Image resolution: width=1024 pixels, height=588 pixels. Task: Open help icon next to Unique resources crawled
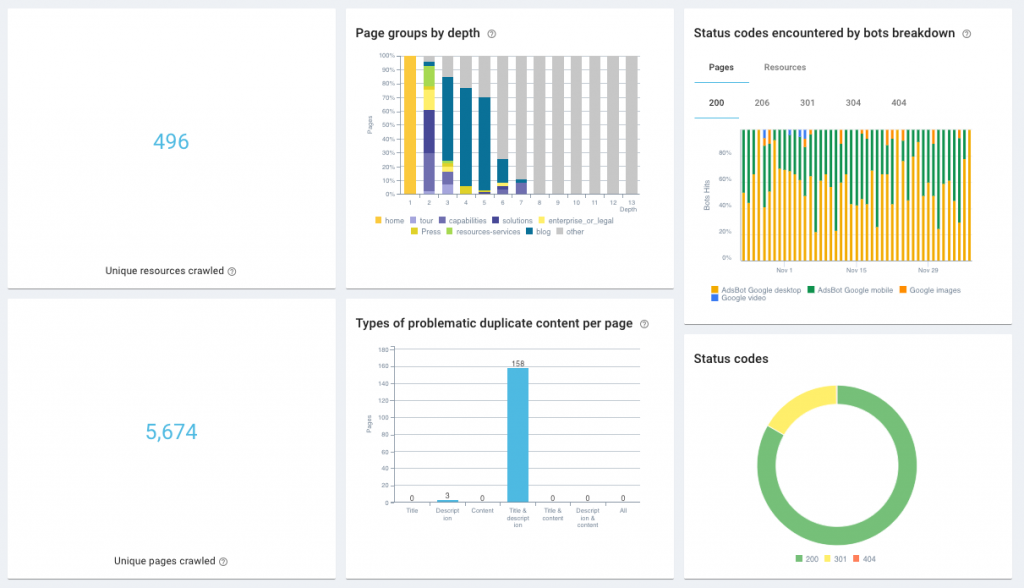(232, 271)
